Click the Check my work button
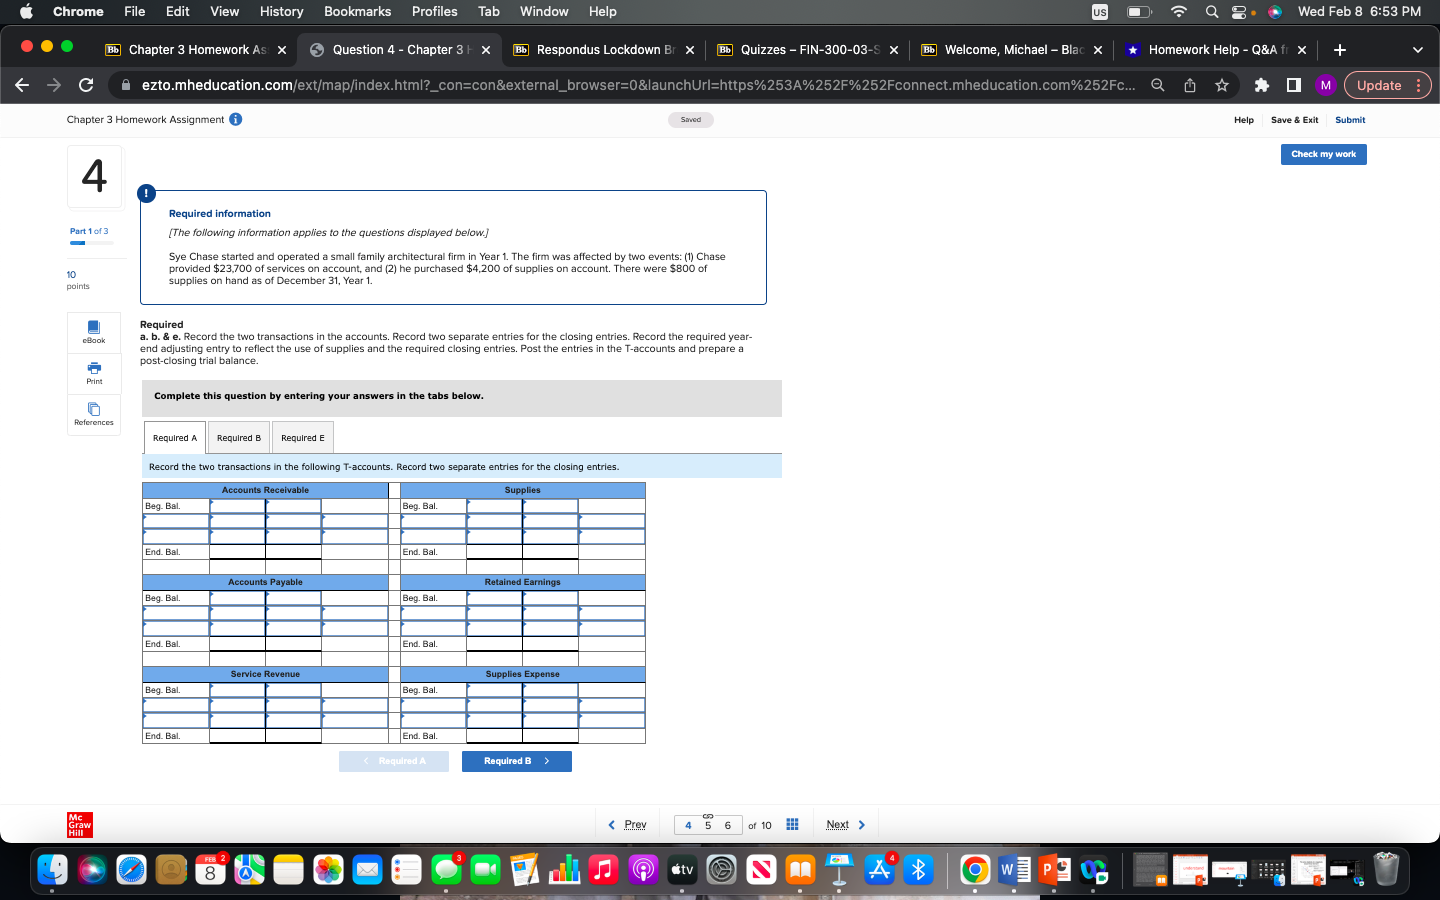 (1323, 154)
